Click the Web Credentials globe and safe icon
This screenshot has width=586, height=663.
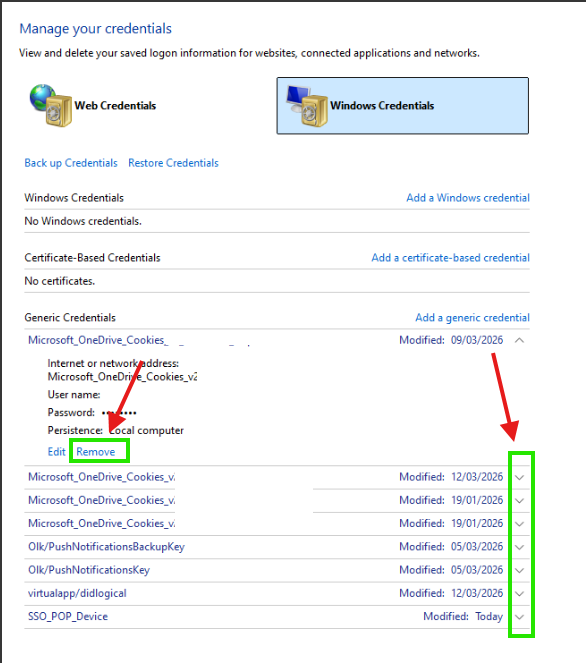coord(51,105)
